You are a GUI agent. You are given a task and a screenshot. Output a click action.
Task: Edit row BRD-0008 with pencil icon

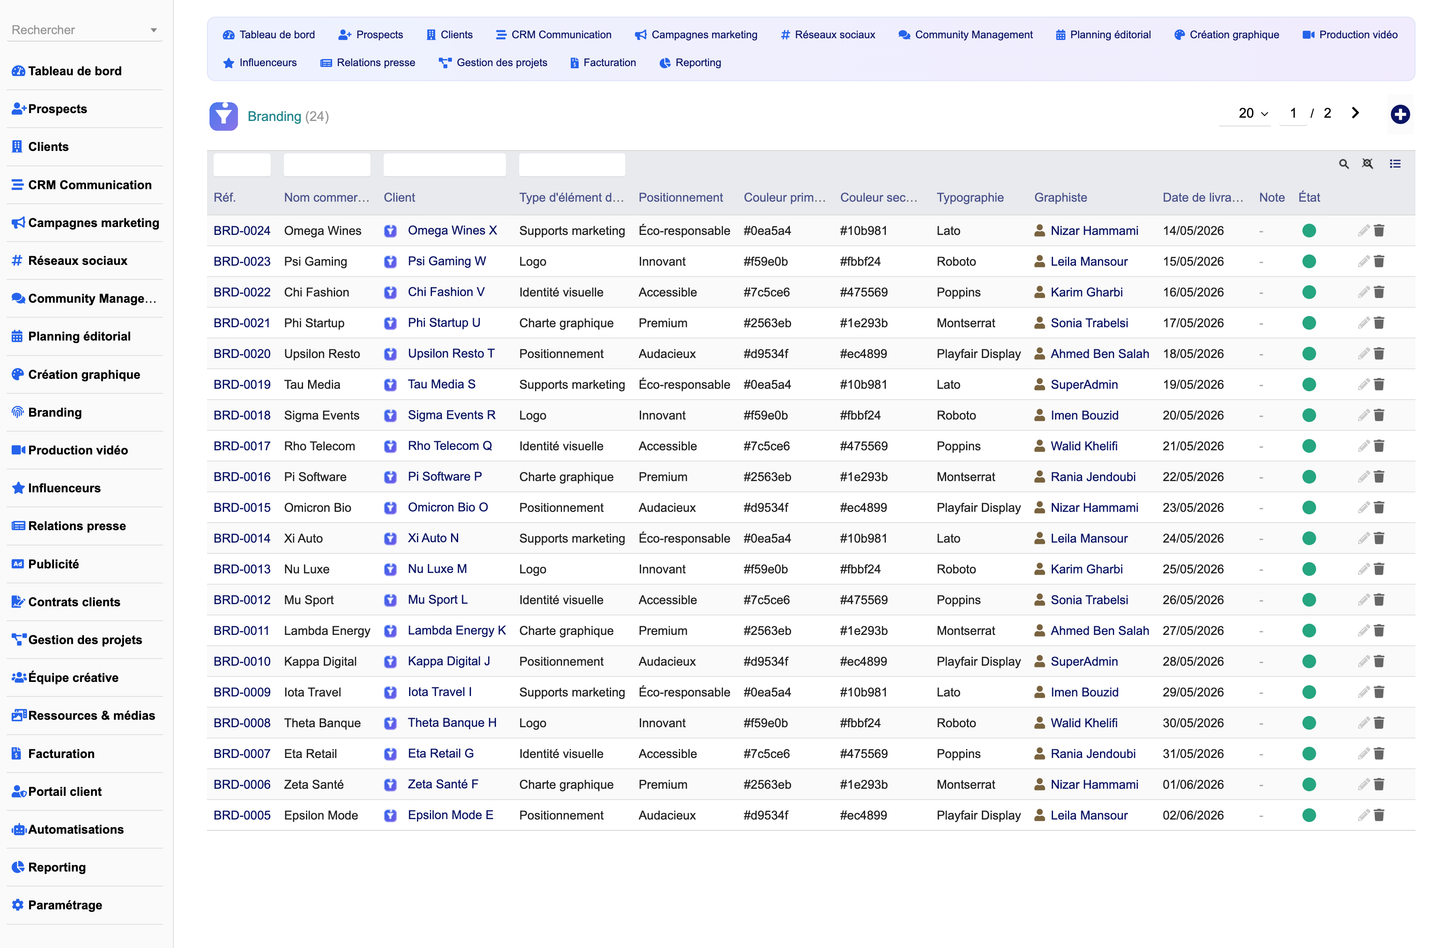click(1363, 723)
